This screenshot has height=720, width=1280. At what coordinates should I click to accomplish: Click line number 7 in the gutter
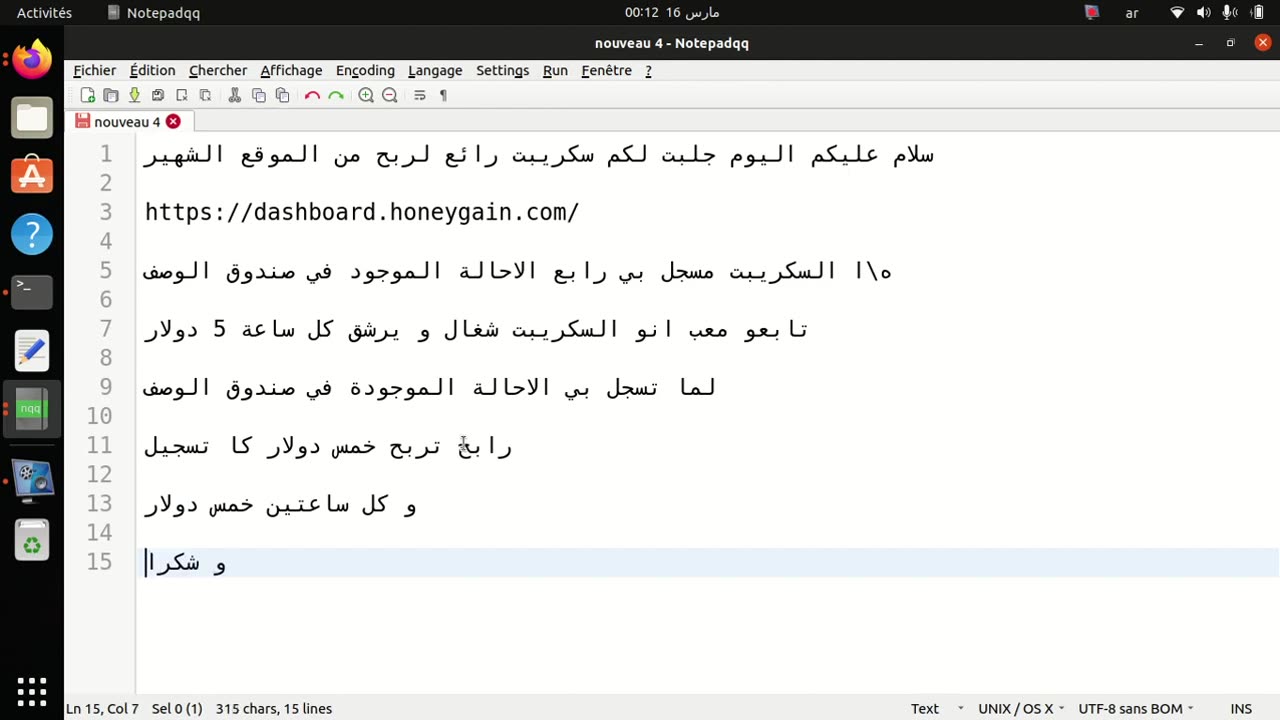click(x=105, y=329)
